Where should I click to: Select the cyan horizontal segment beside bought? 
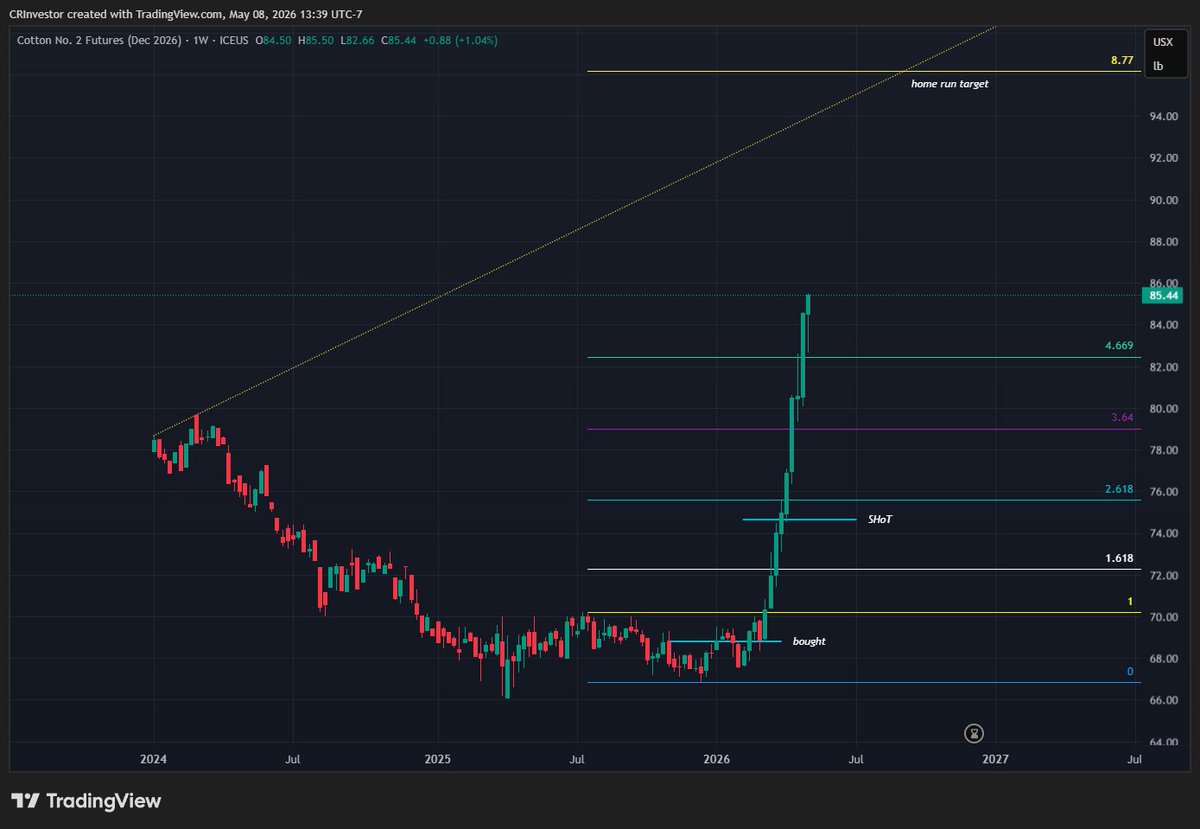click(x=725, y=641)
